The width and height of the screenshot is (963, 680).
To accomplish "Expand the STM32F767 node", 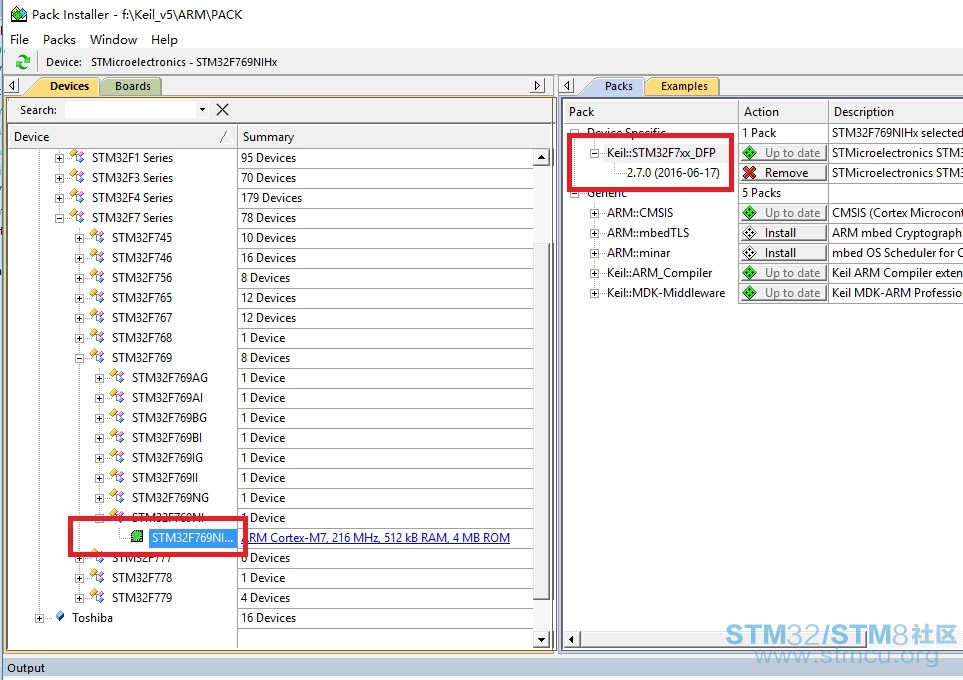I will (x=79, y=318).
